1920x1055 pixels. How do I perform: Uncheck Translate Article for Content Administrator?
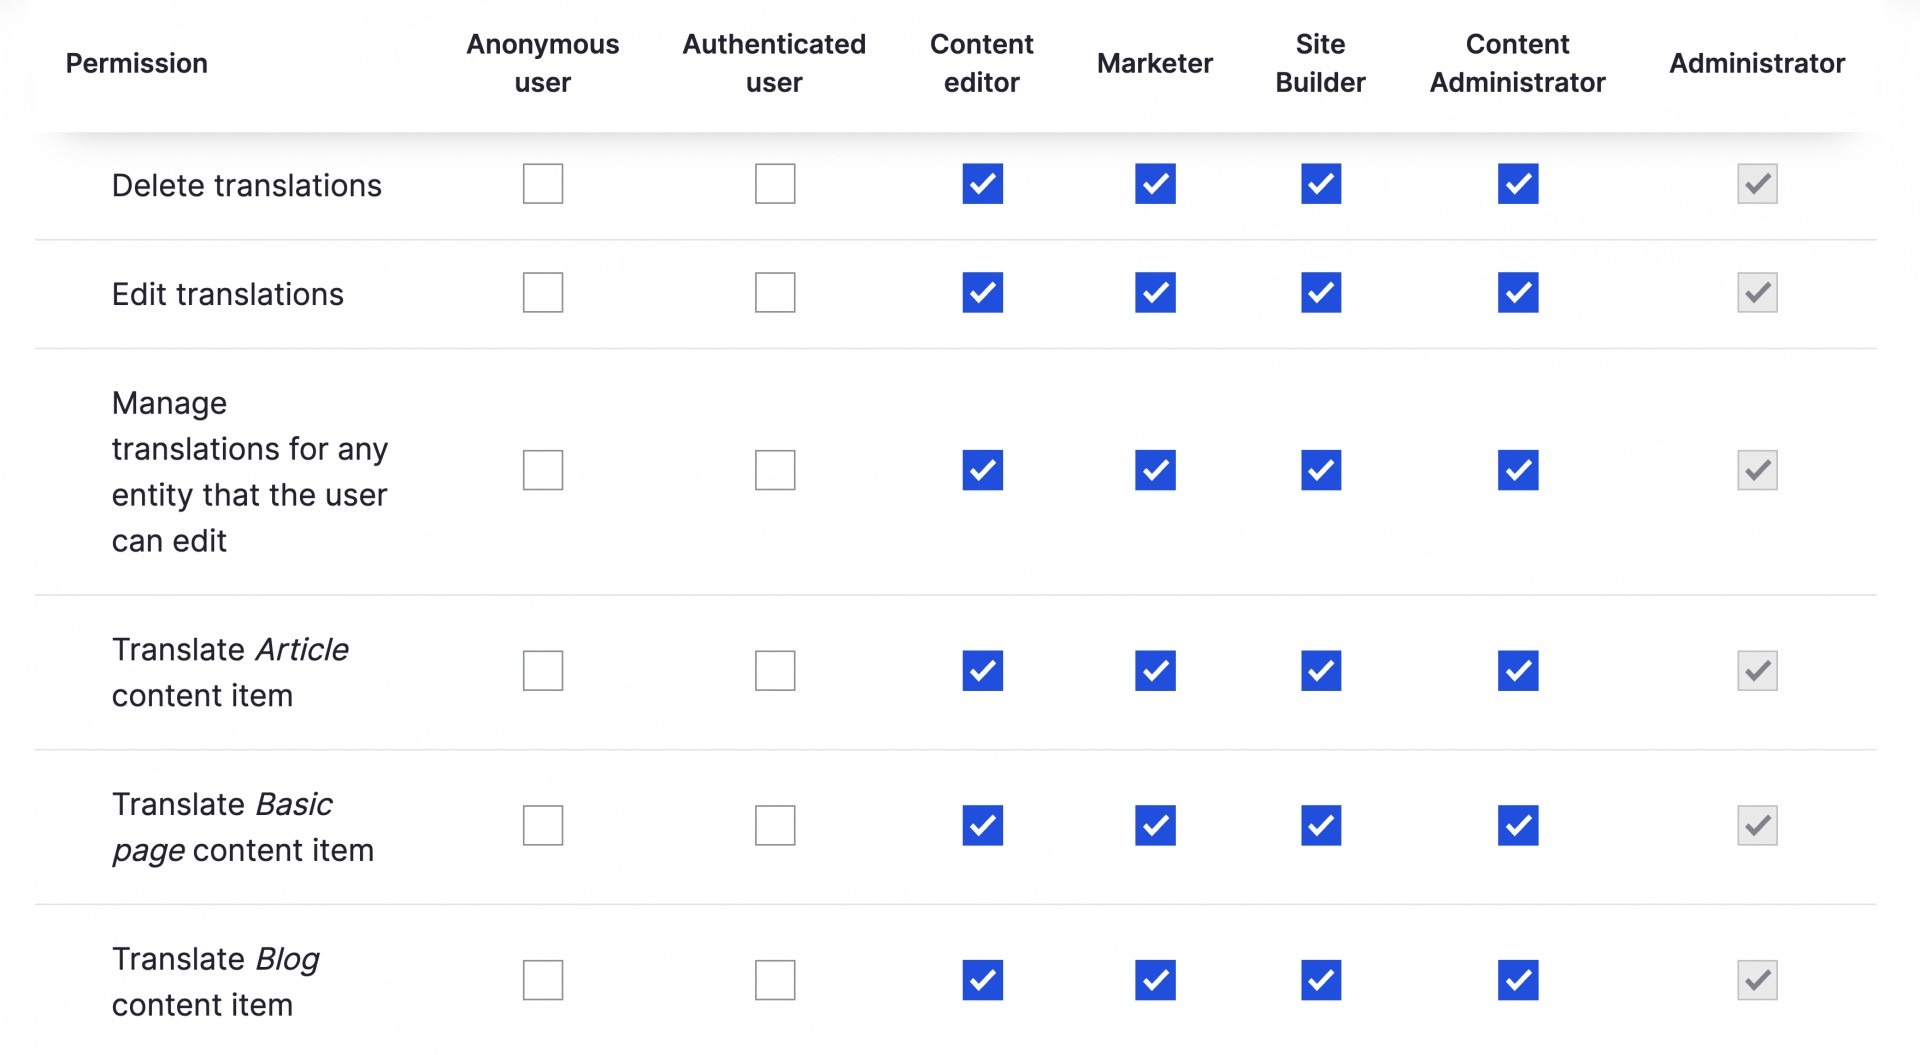1517,671
